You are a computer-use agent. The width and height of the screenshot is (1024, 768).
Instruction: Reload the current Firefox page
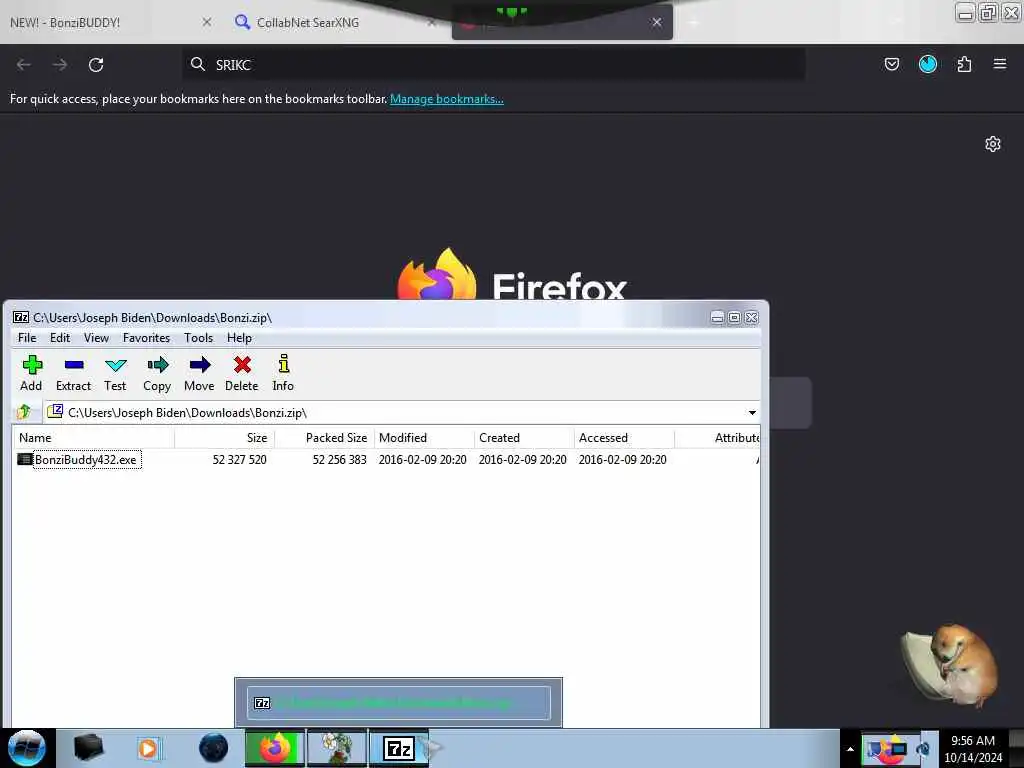coord(96,65)
